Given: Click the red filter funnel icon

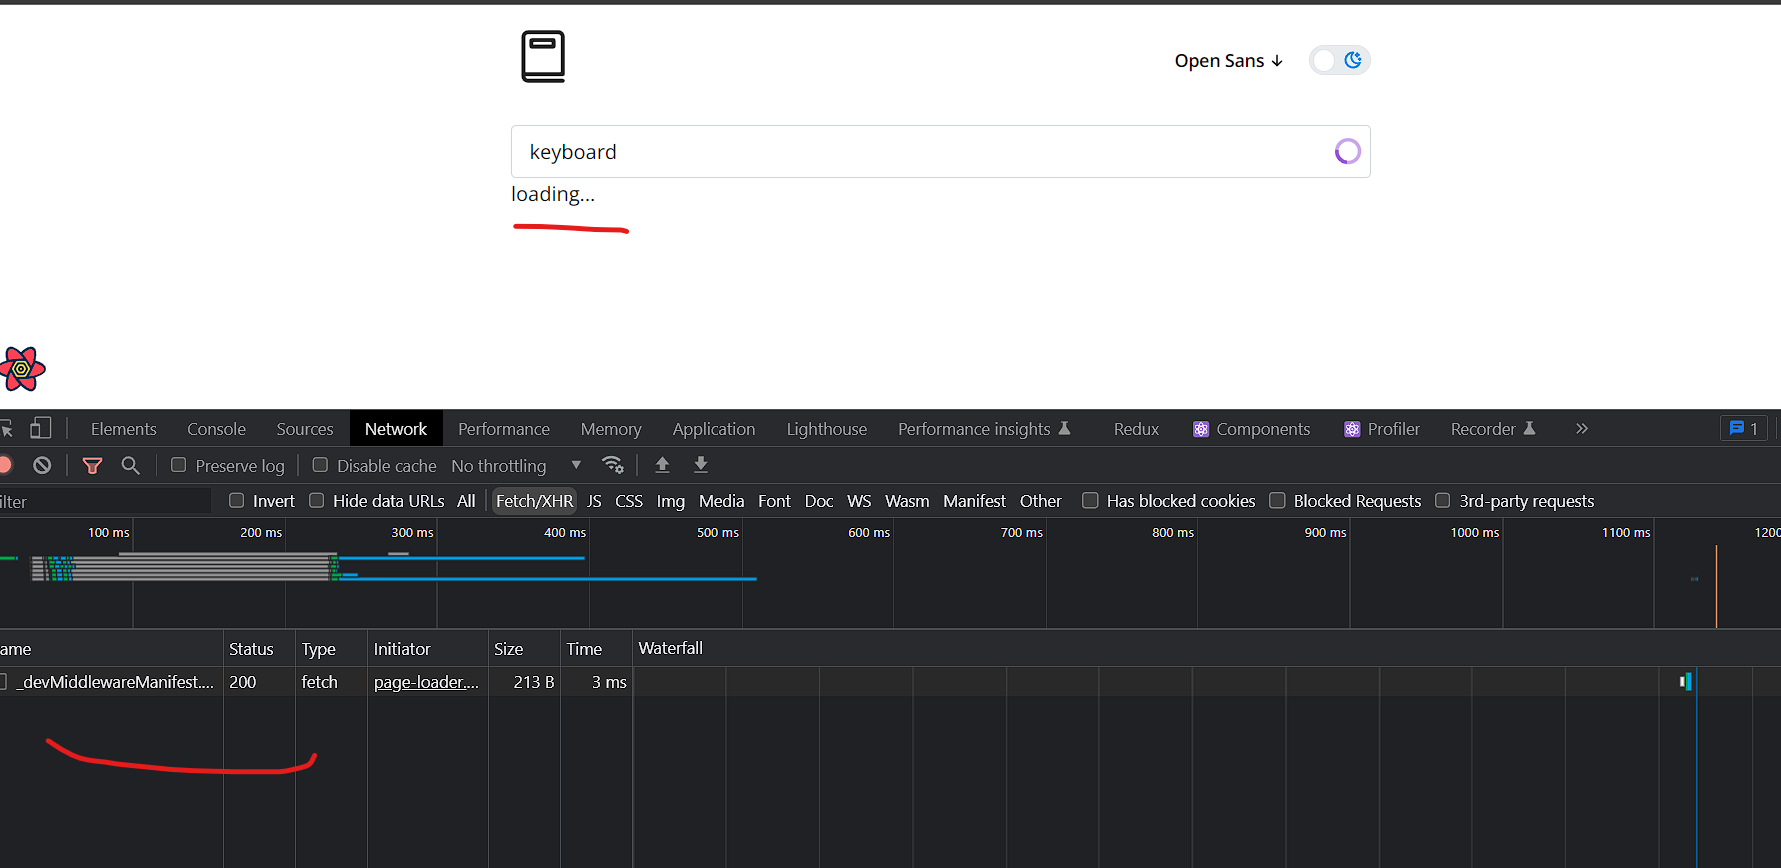Looking at the screenshot, I should point(92,465).
